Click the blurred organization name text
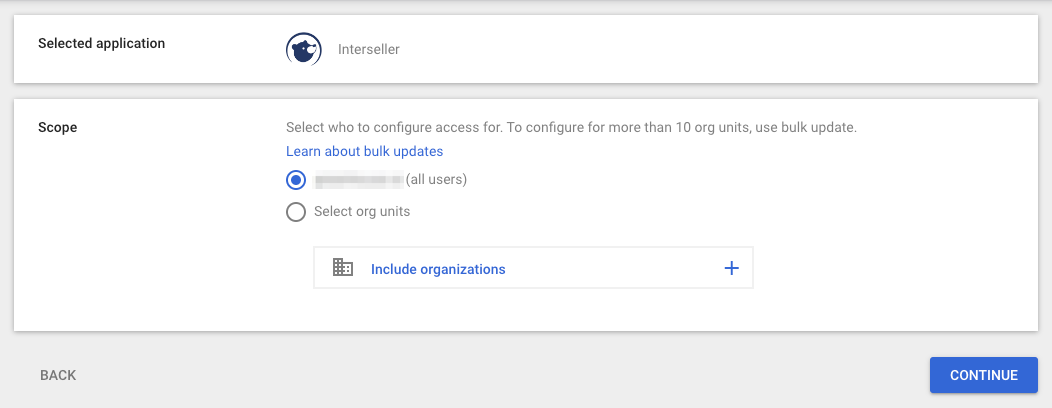1052x408 pixels. (x=359, y=180)
